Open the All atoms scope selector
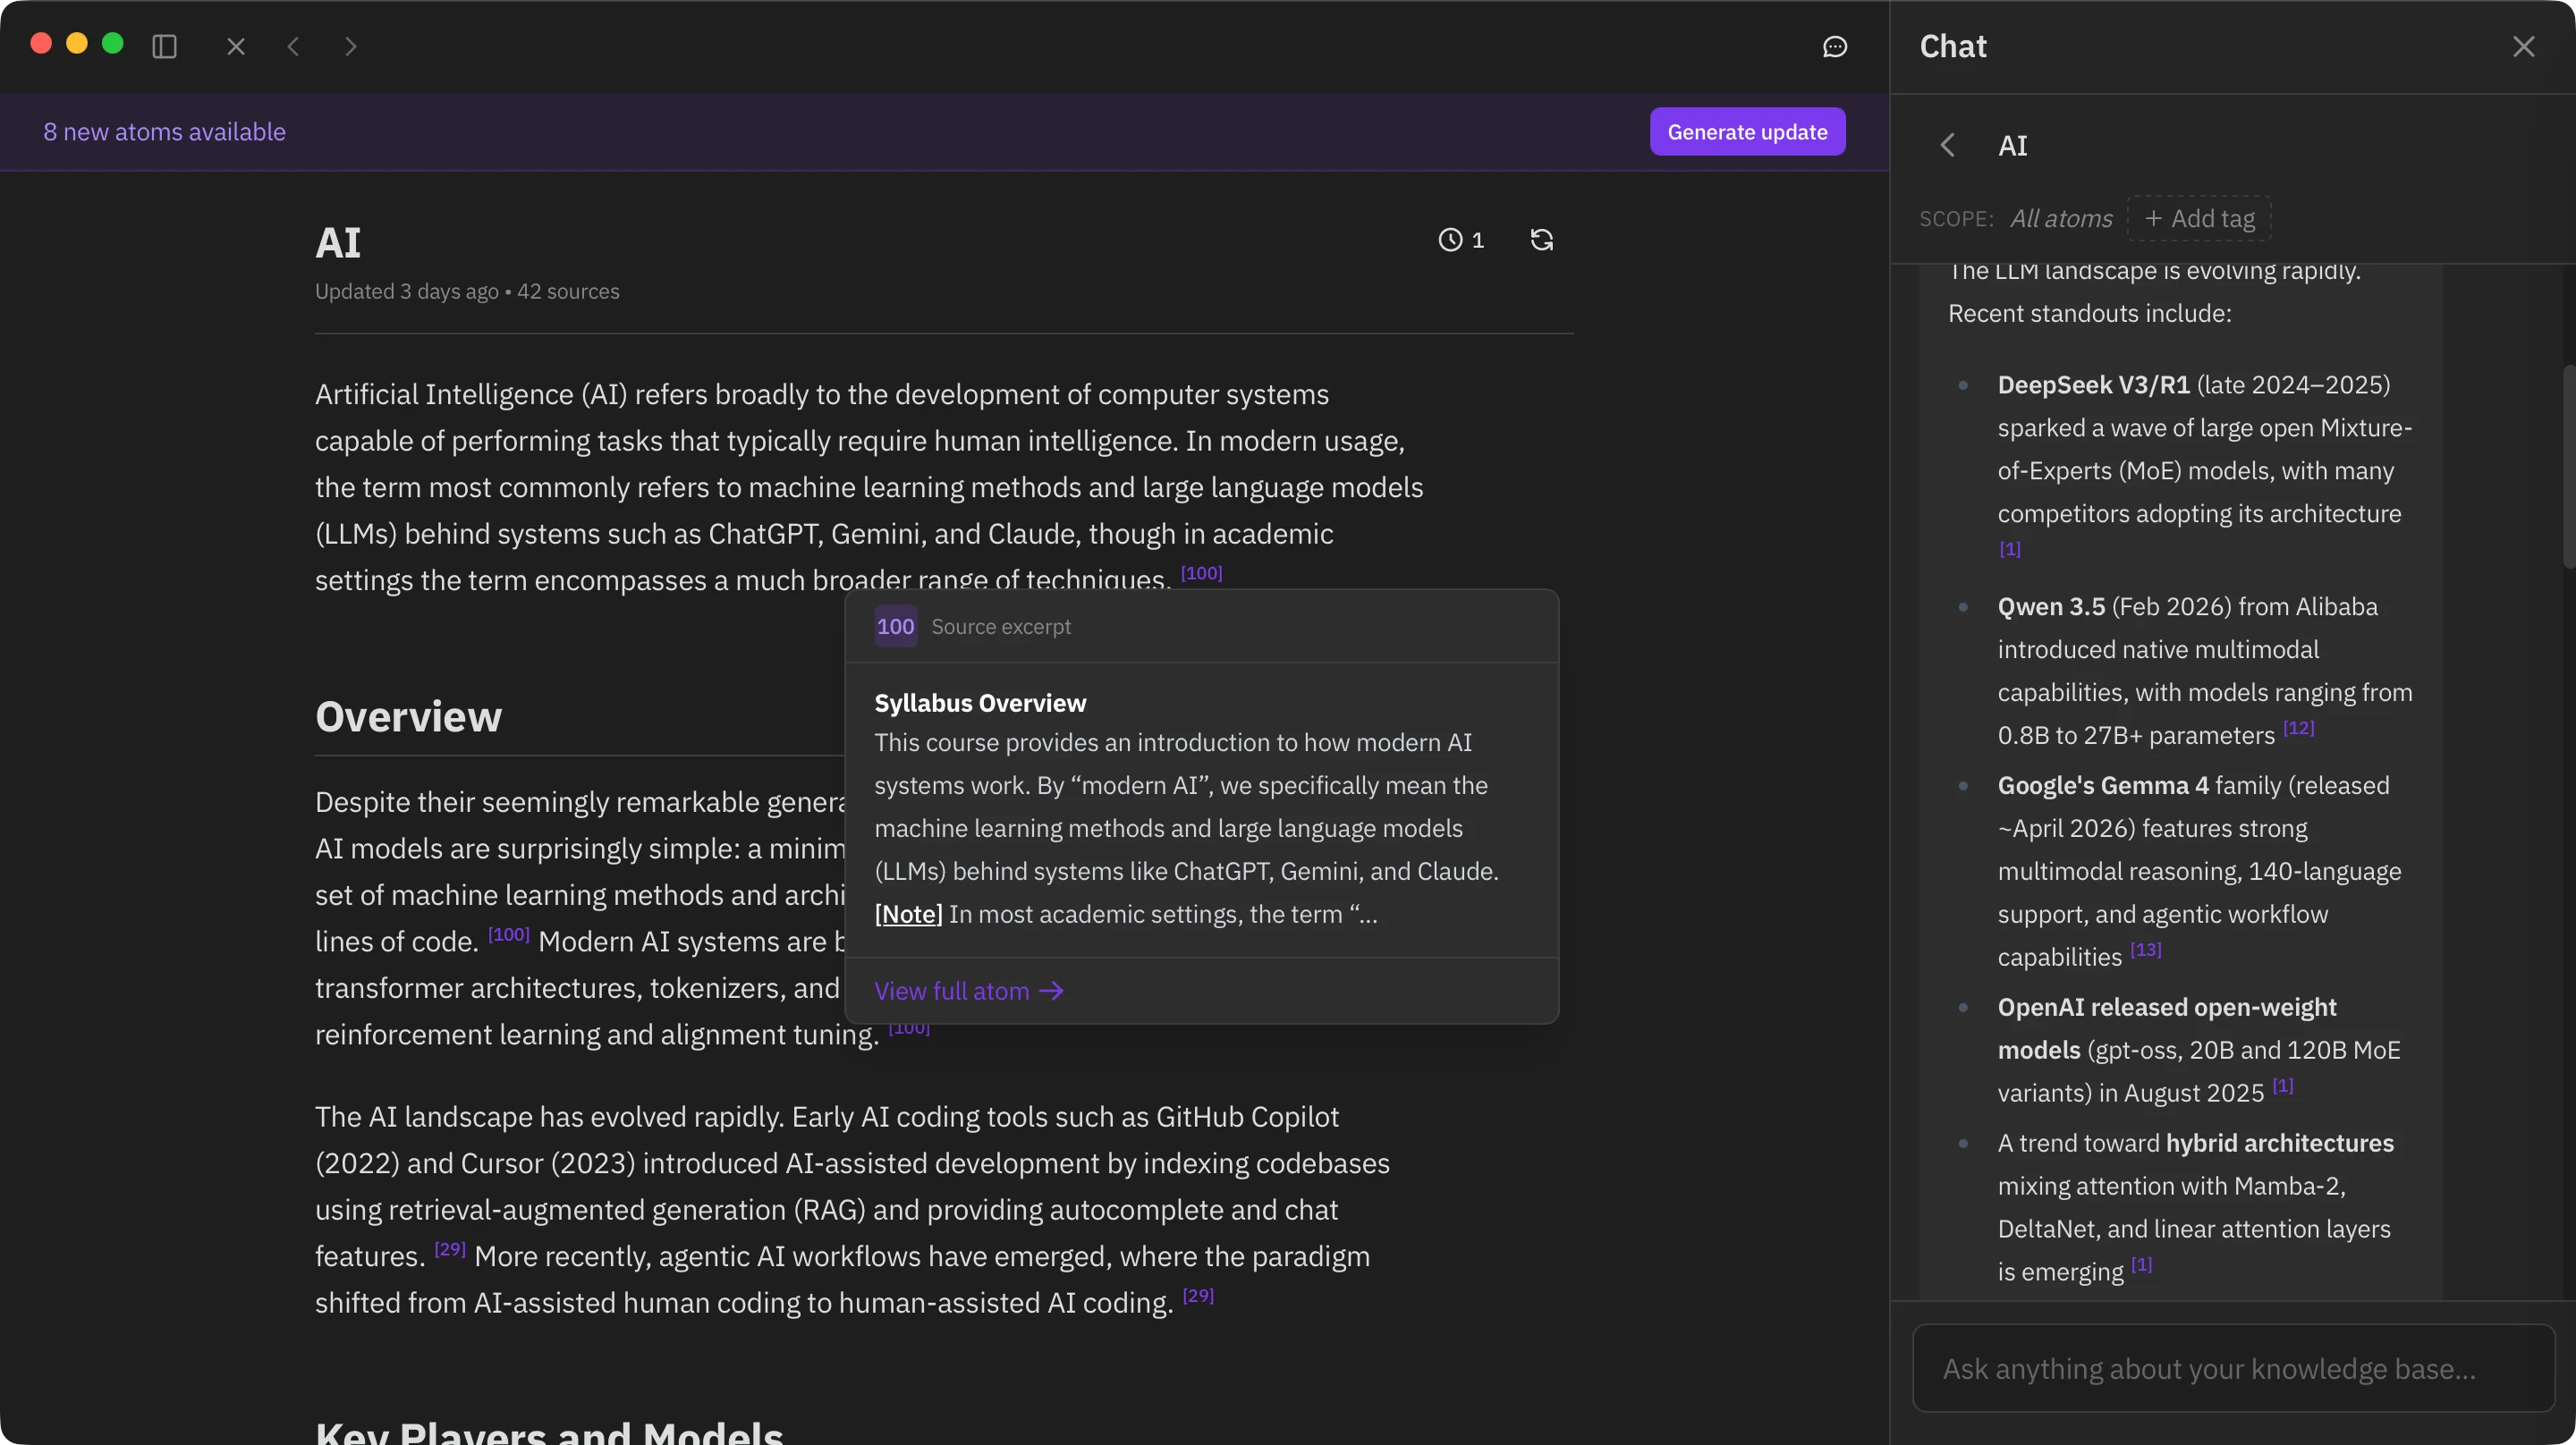This screenshot has height=1445, width=2576. point(2061,218)
